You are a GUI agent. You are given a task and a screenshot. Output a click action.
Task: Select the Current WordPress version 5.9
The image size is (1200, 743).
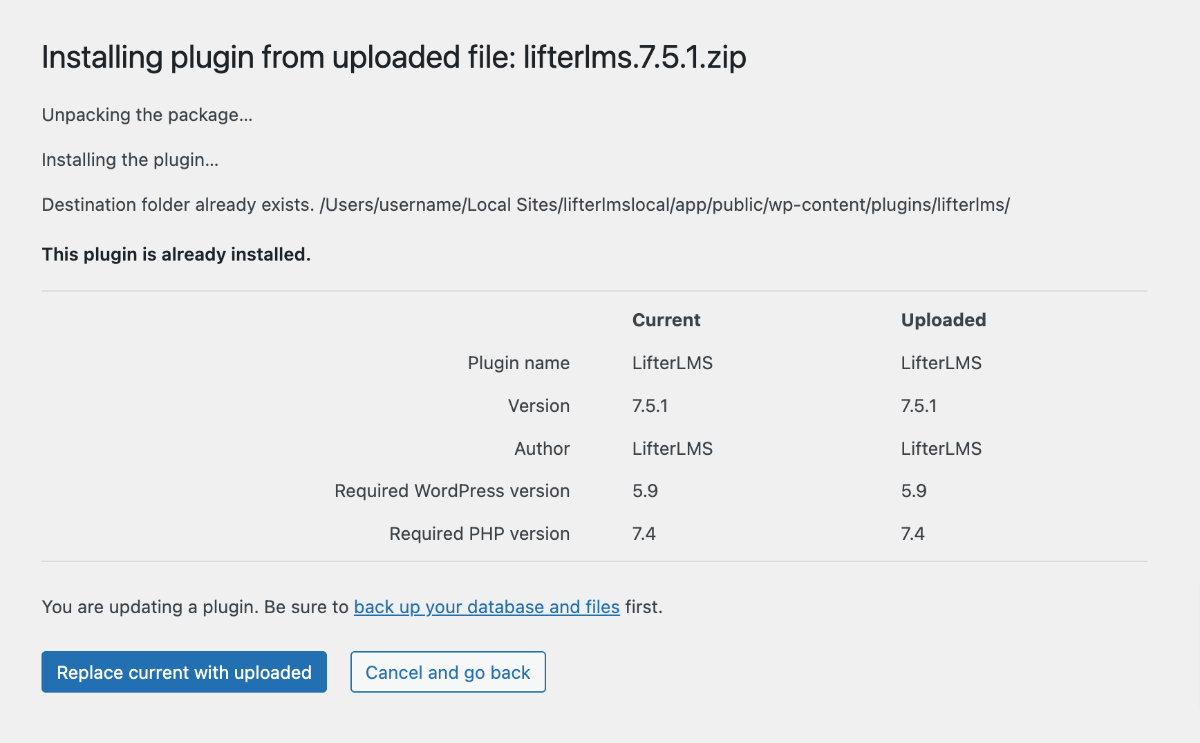coord(645,491)
